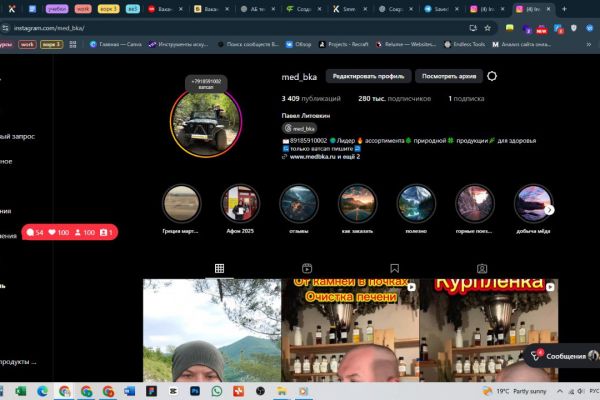View site information icon left of URL

pyautogui.click(x=5, y=28)
